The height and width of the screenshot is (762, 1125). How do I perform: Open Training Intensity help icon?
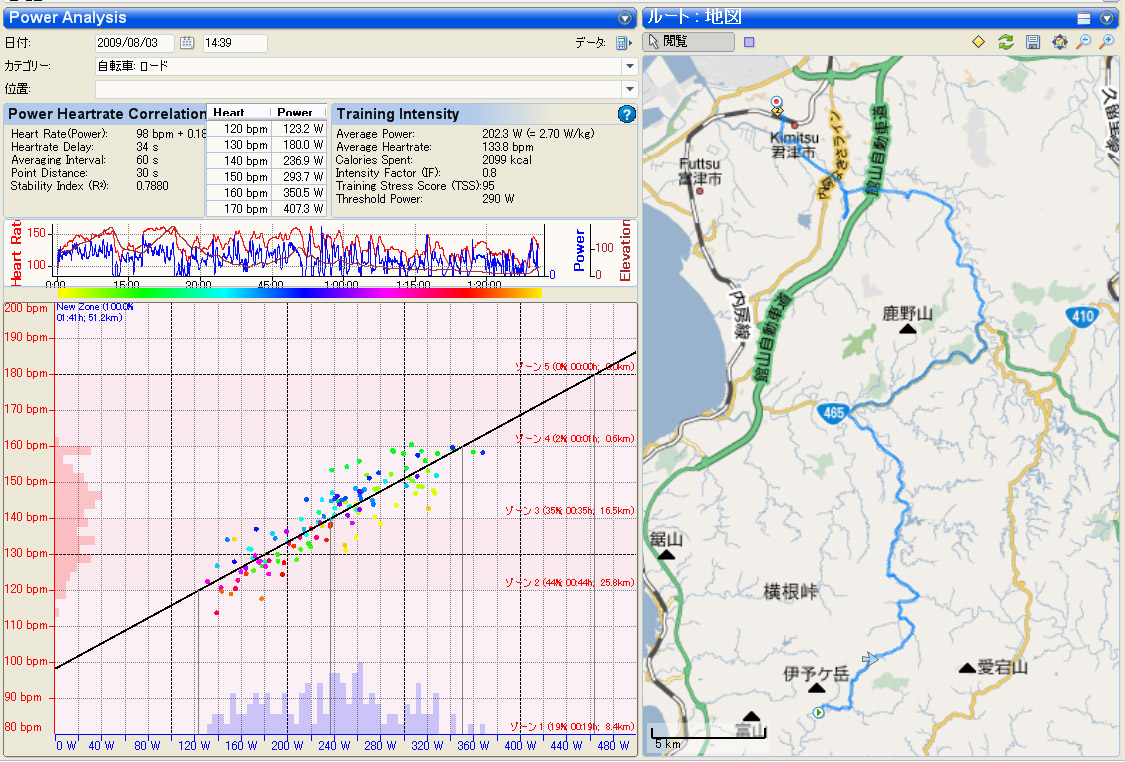pos(626,114)
